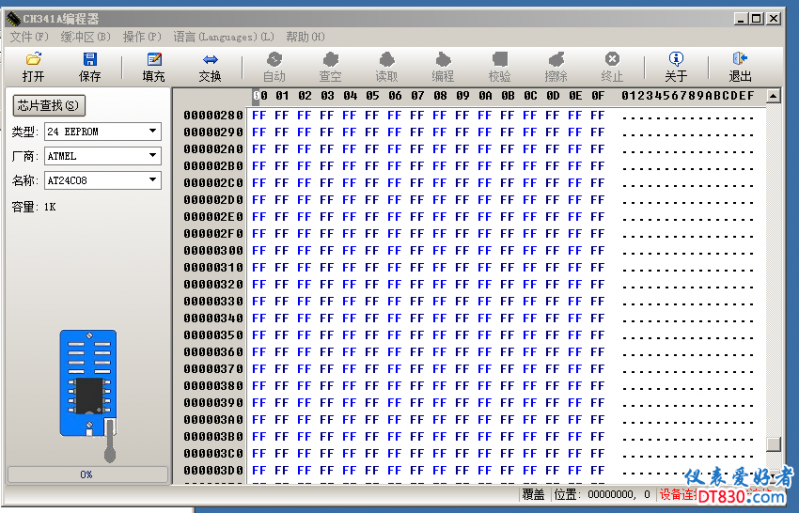Open the Language (语言) menu

tap(224, 37)
